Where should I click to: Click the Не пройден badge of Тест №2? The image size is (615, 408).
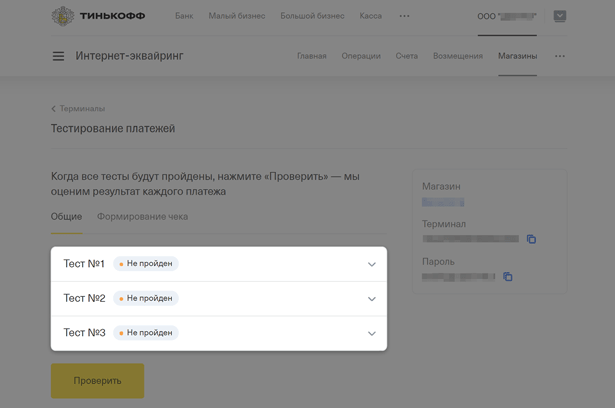click(146, 298)
